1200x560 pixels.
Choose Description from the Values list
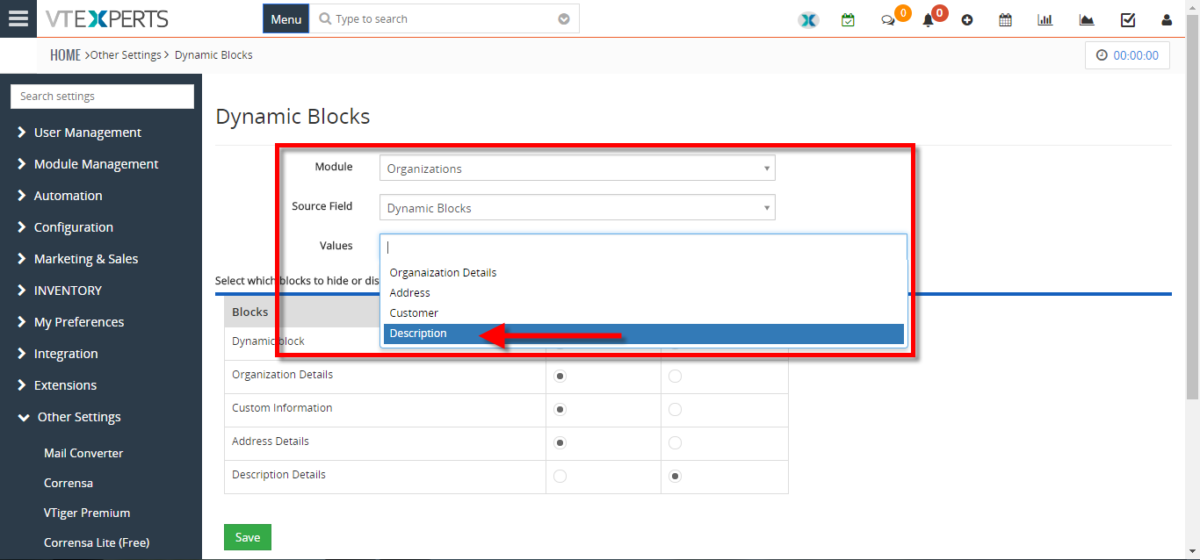click(x=418, y=334)
